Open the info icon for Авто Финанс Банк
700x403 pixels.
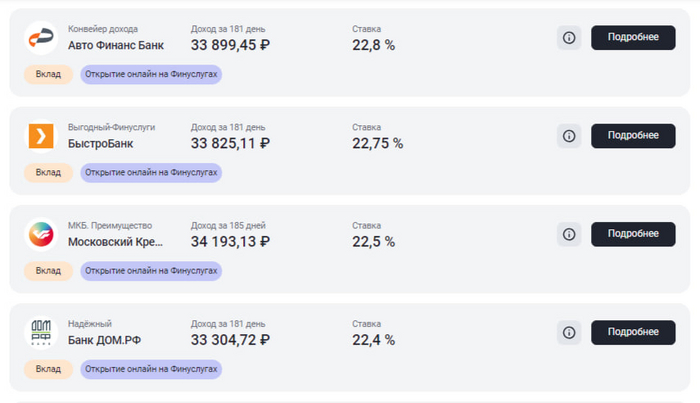coord(569,37)
